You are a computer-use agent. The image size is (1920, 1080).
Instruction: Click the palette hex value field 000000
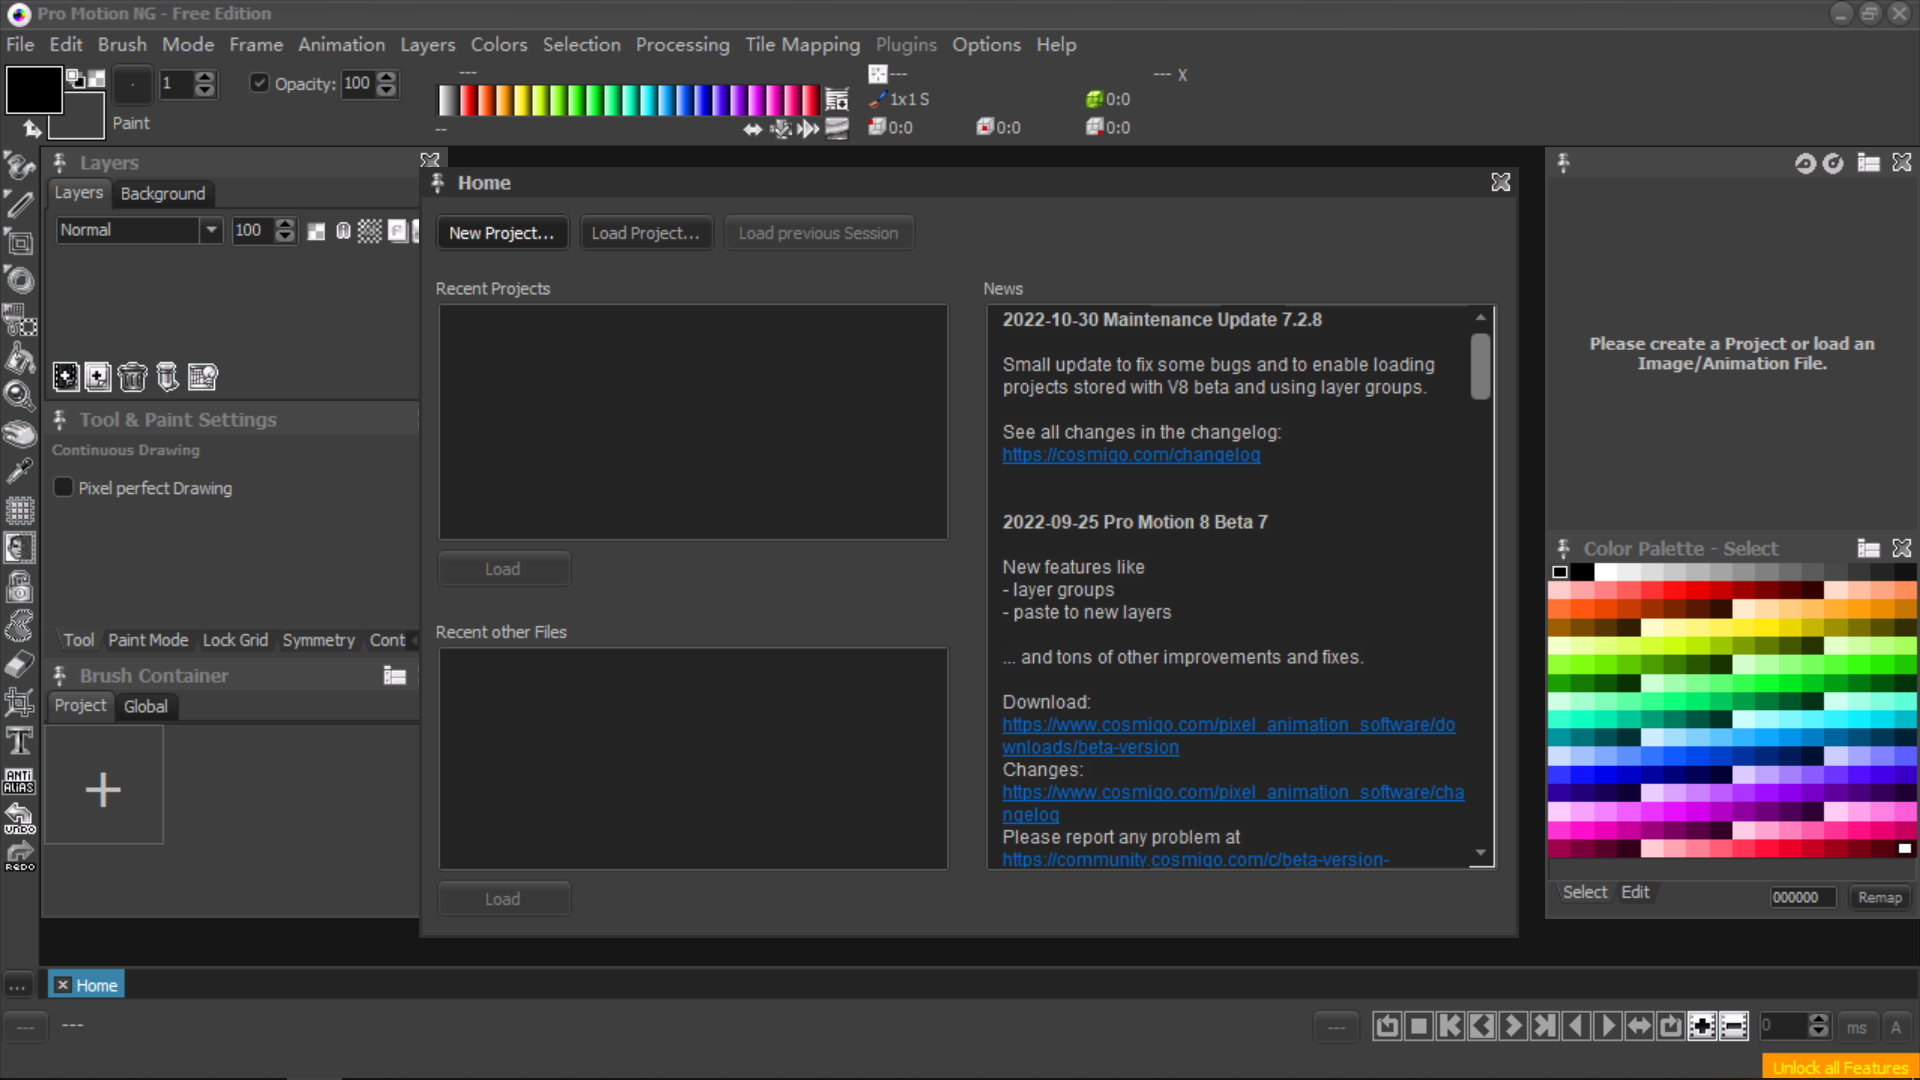[x=1802, y=897]
